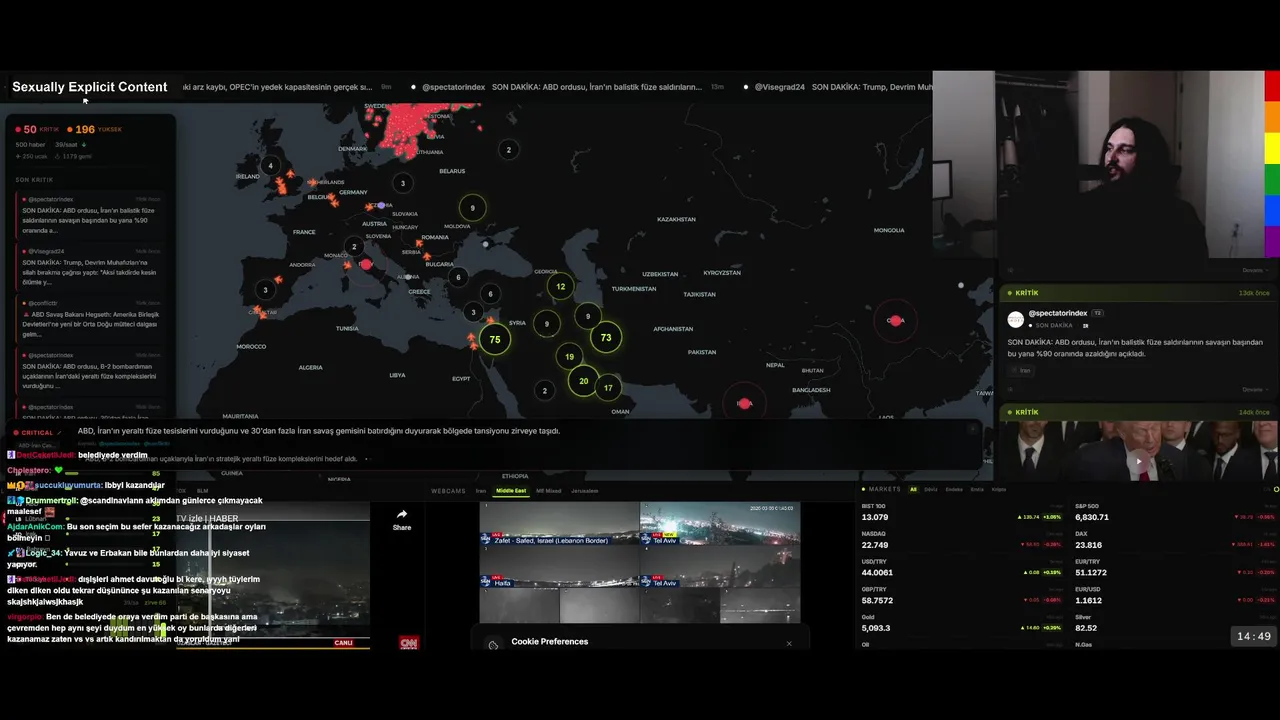Click the @Visegrad24 handle in the top ticker

point(779,87)
